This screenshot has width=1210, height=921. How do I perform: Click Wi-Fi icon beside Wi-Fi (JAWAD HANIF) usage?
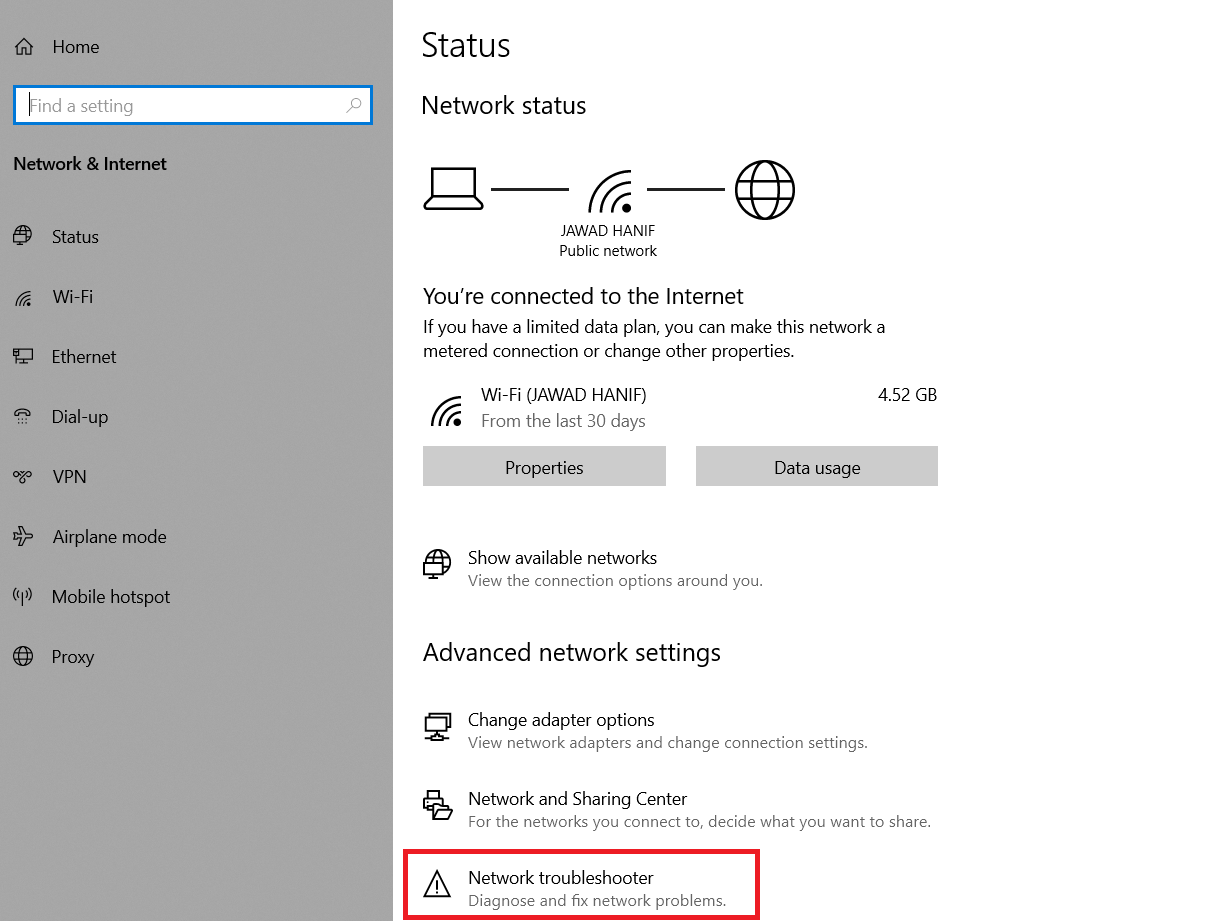(x=446, y=410)
